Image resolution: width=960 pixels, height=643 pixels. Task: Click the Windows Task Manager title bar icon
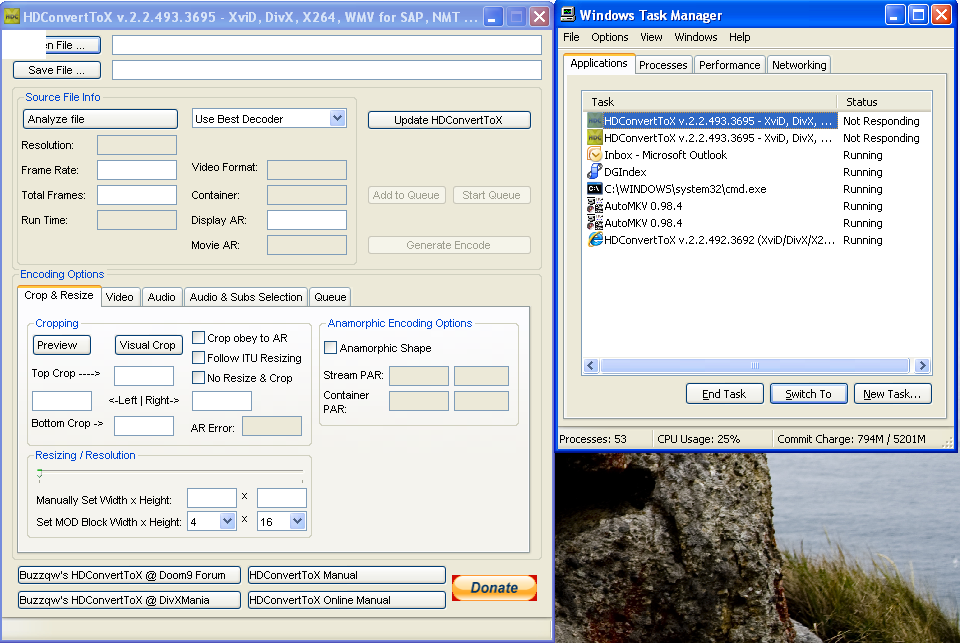568,15
